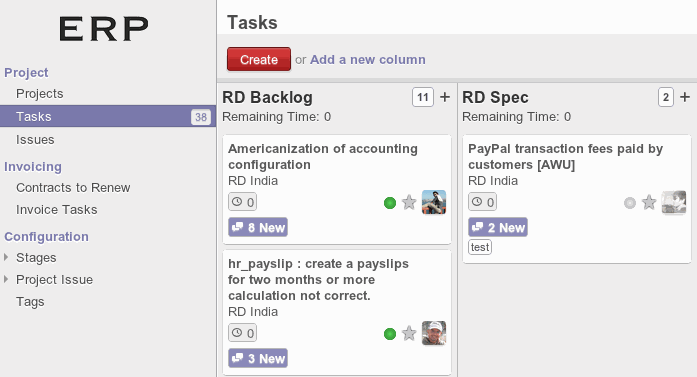Go to Issues menu item
The image size is (697, 377).
point(35,140)
